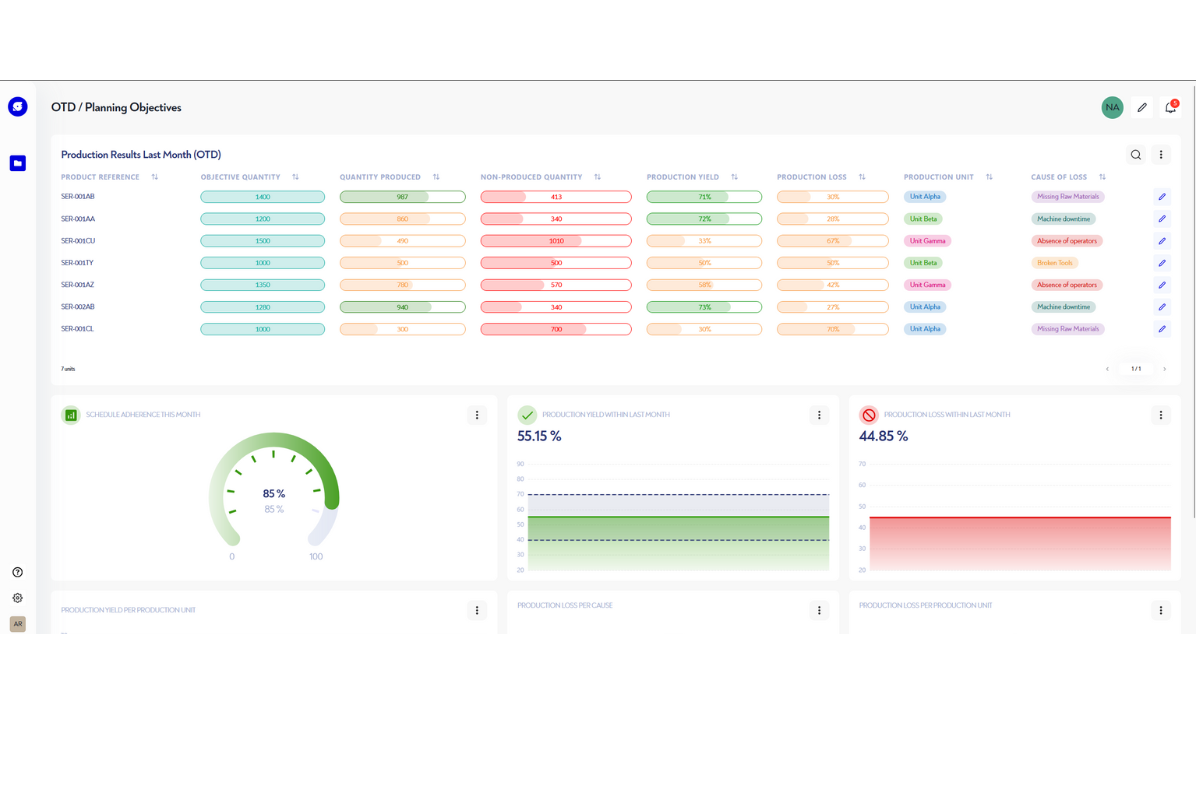Open the help question mark icon

pyautogui.click(x=17, y=572)
